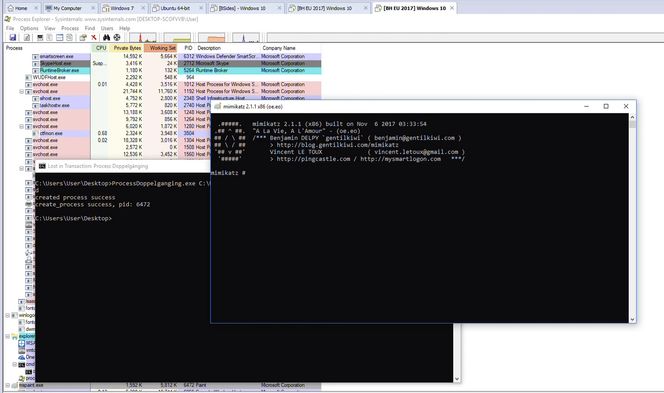
Task: Click the smartscreen.exe process icon
Action: pyautogui.click(x=36, y=56)
